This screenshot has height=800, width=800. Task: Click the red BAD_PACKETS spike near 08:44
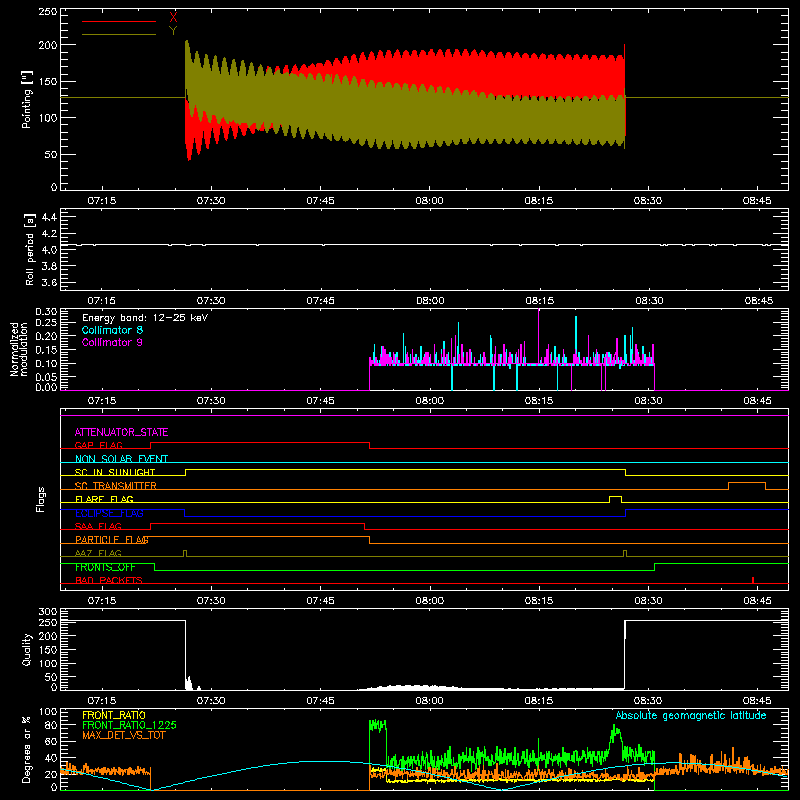(753, 580)
